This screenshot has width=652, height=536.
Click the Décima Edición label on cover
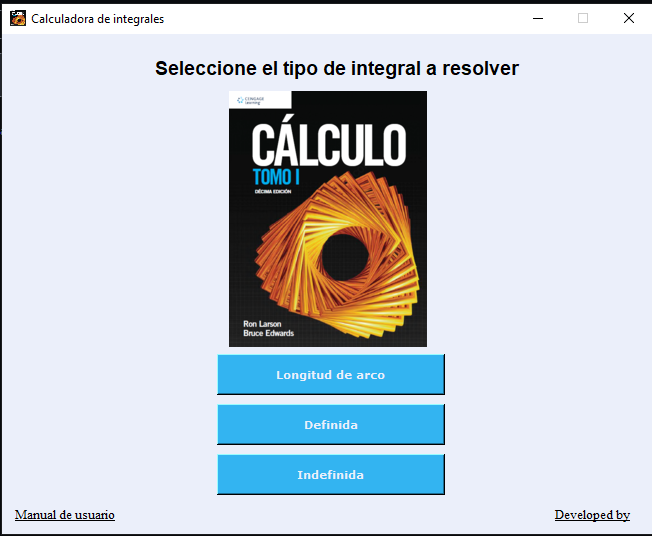[x=273, y=192]
